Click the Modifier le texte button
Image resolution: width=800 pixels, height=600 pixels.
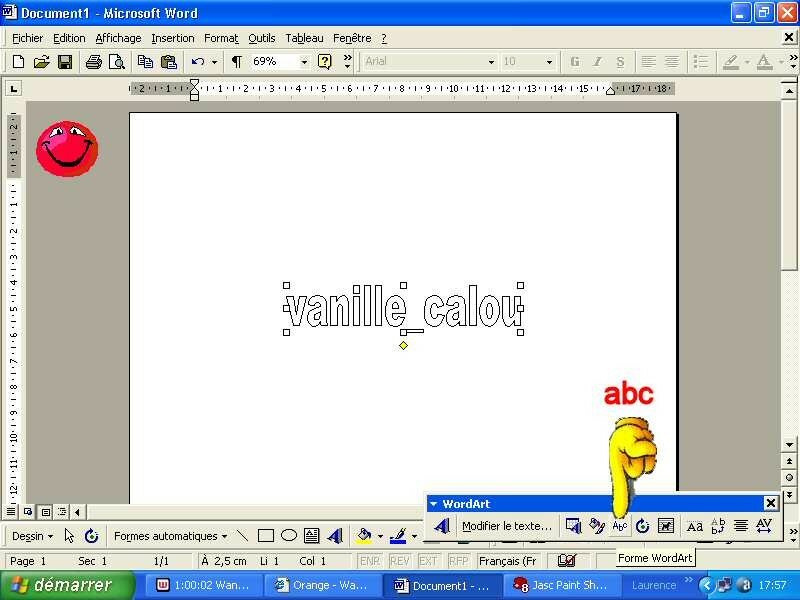(x=506, y=526)
